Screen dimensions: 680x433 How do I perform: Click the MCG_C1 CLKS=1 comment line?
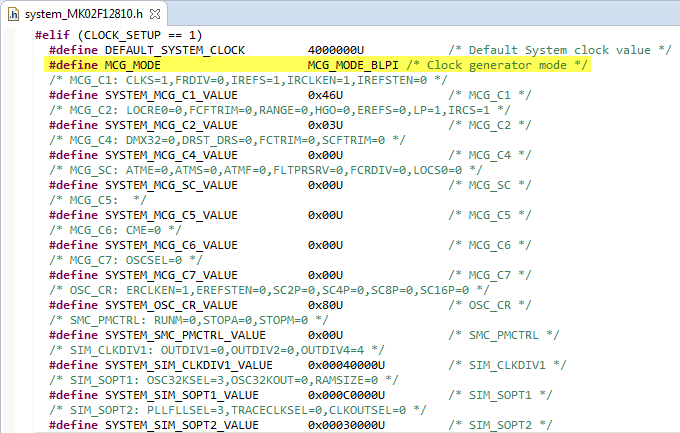pos(248,80)
